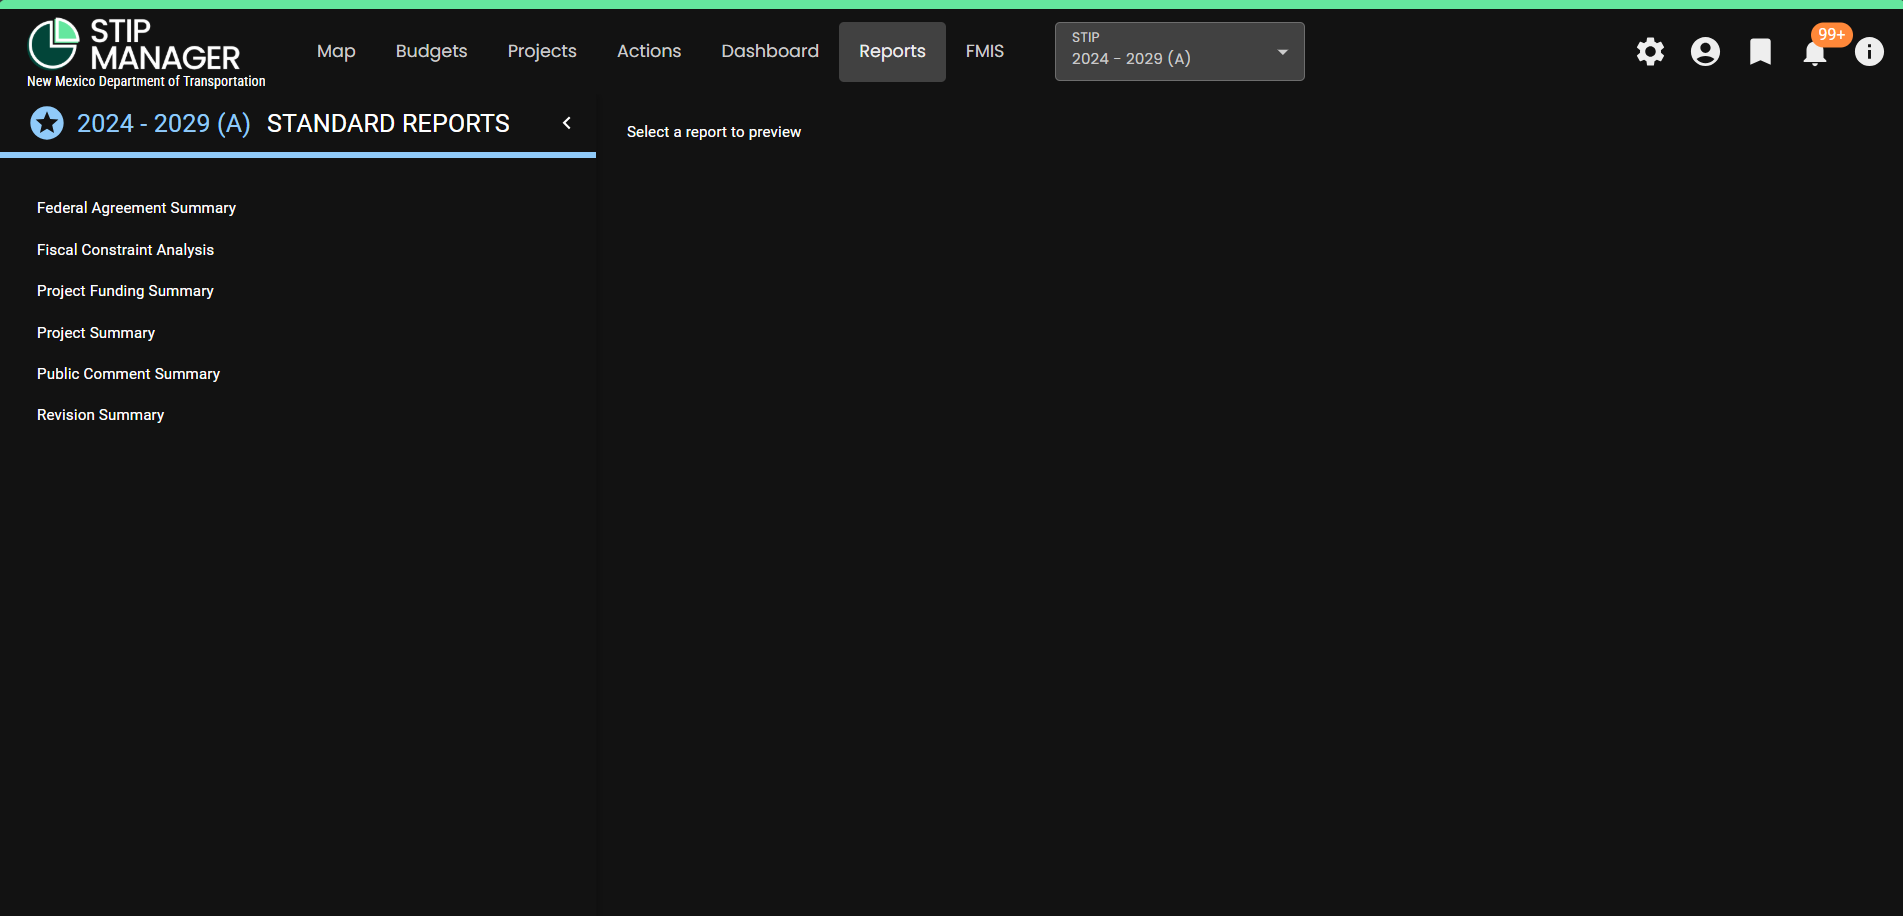The width and height of the screenshot is (1903, 916).
Task: Open the settings gear icon
Action: tap(1650, 52)
